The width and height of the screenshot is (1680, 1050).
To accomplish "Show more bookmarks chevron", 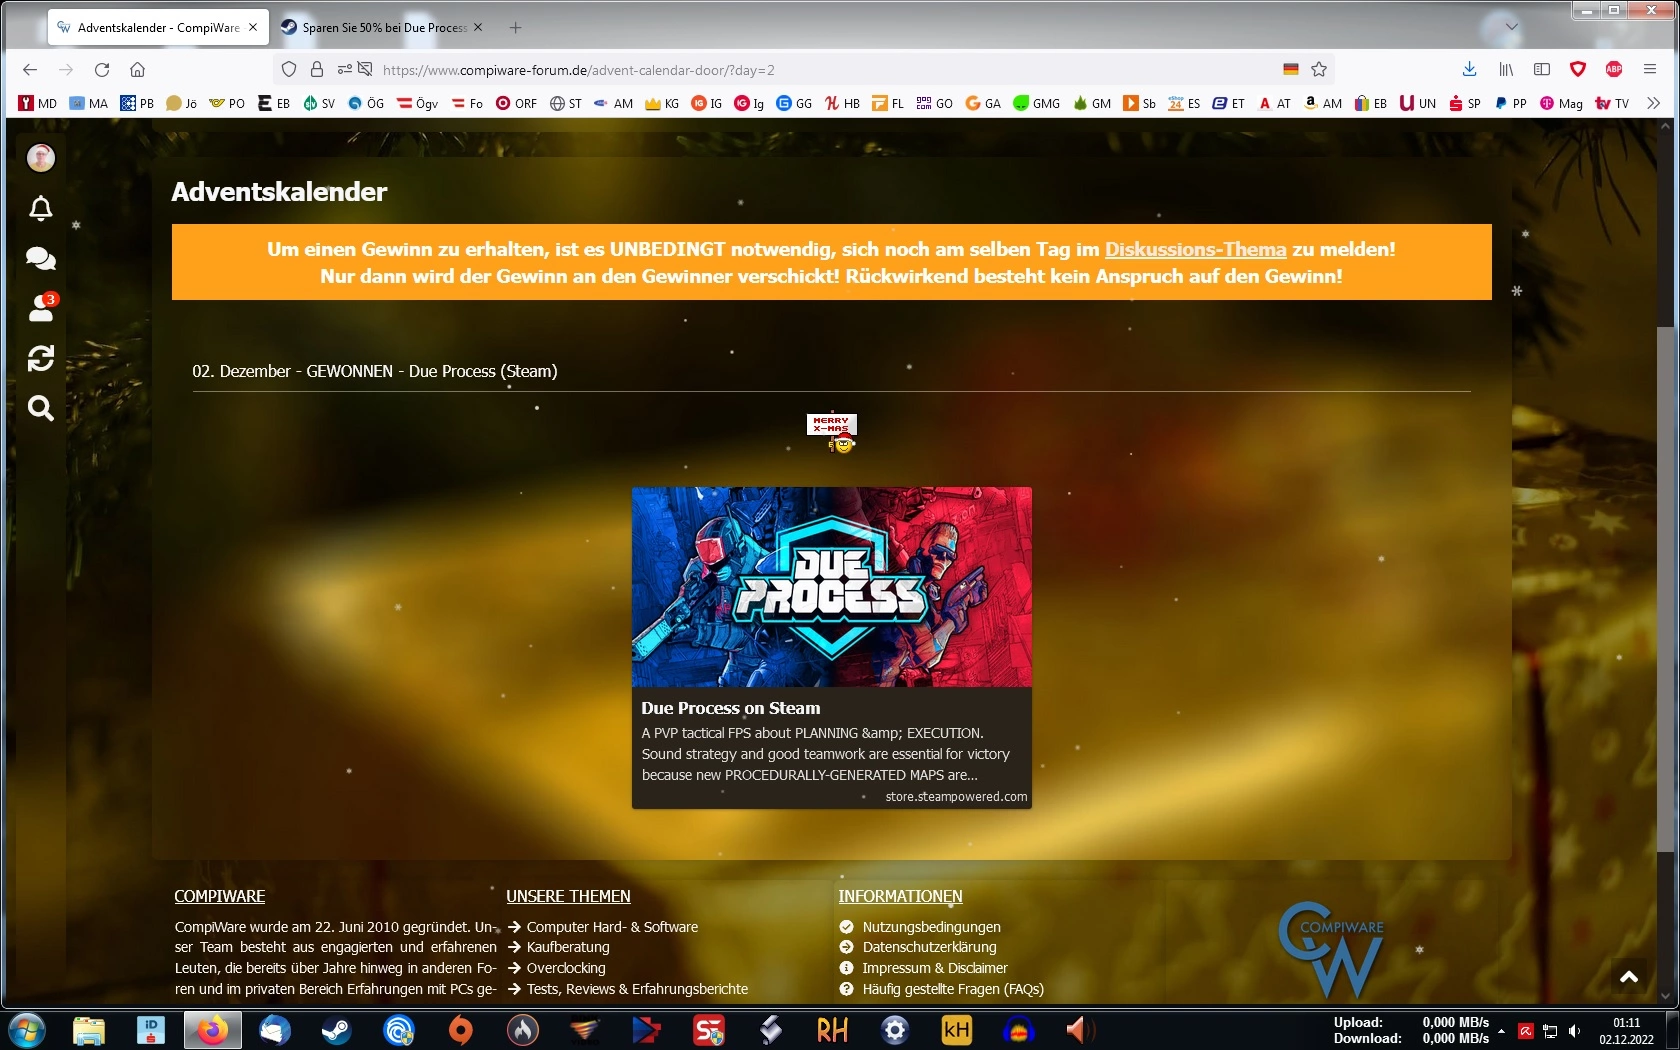I will 1653,103.
